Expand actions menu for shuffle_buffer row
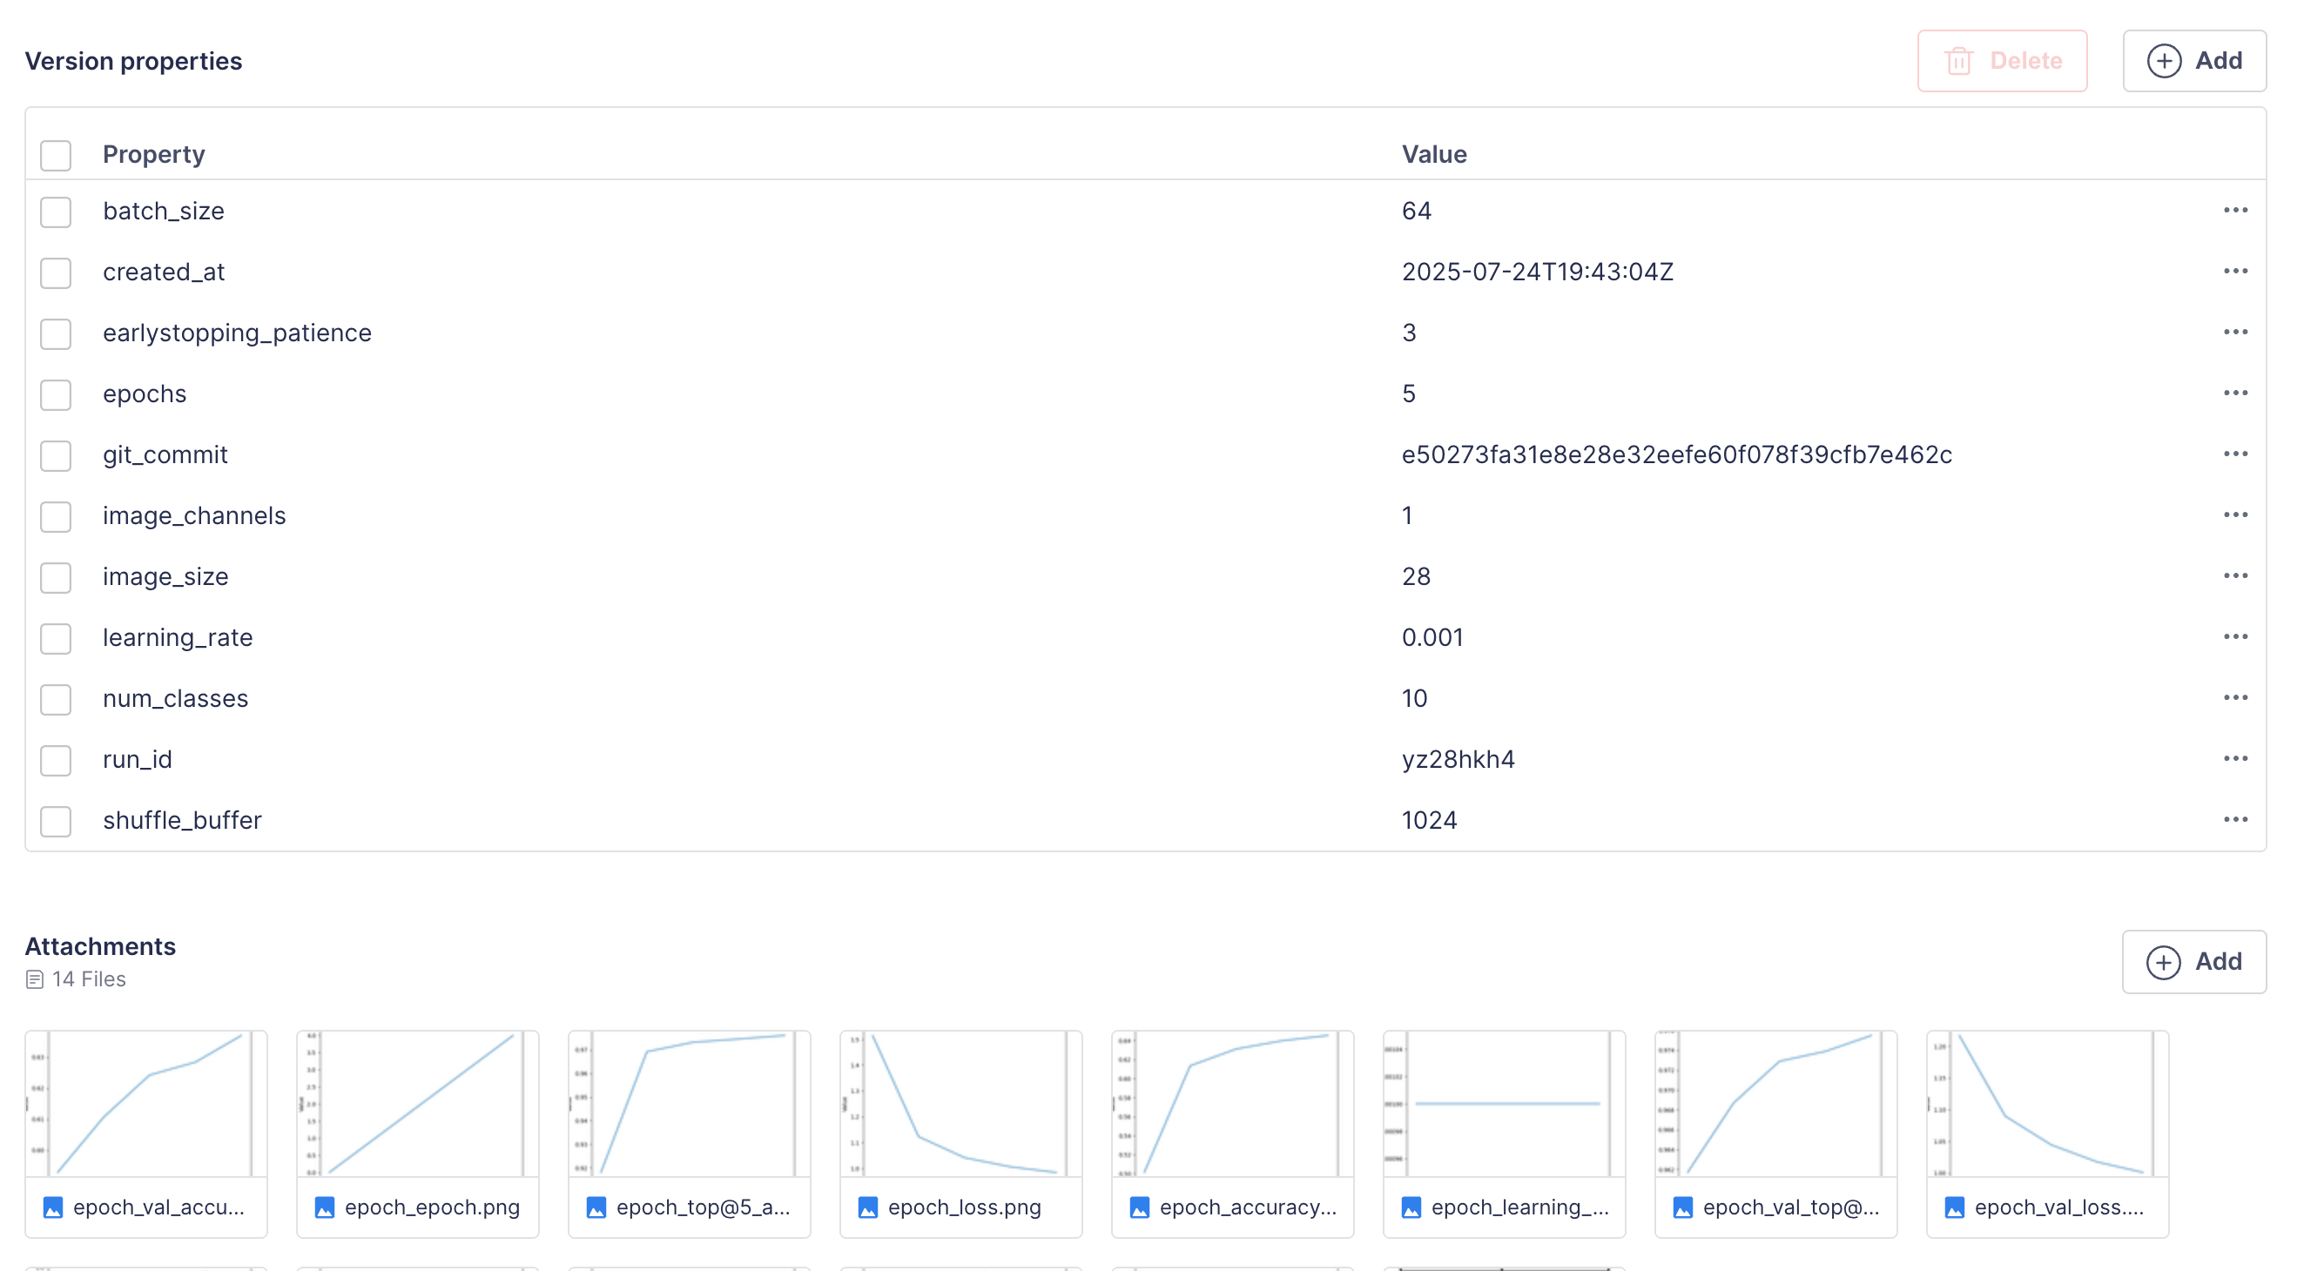The image size is (2304, 1271). (x=2235, y=820)
